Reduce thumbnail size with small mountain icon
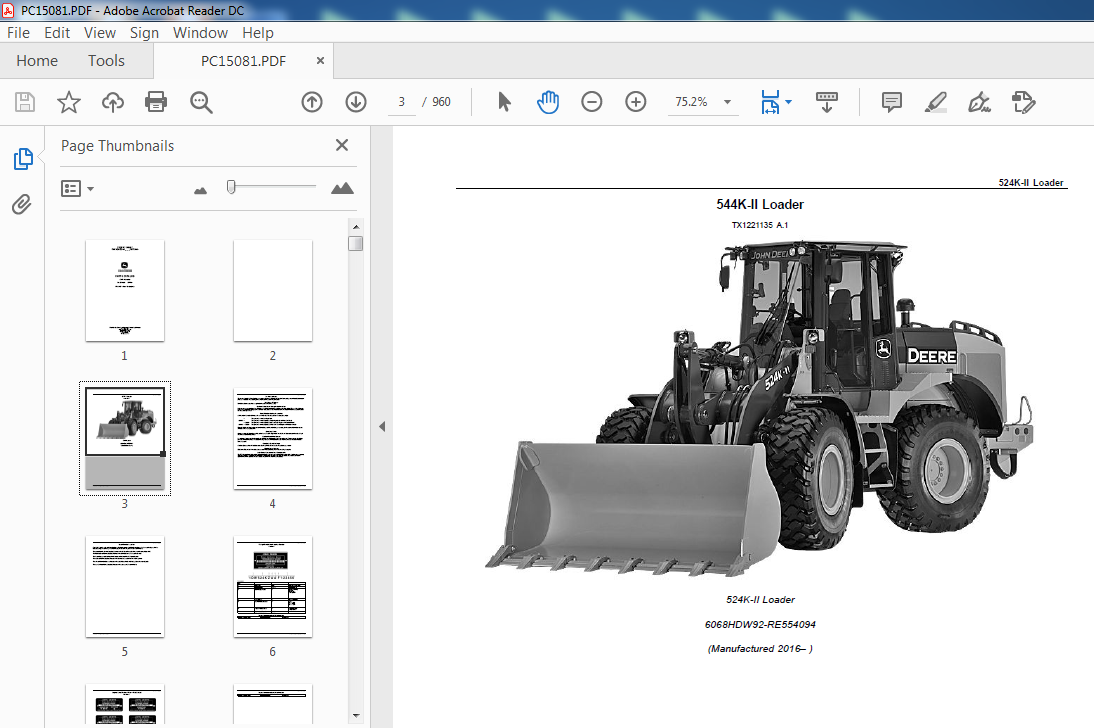1094x728 pixels. [x=200, y=190]
